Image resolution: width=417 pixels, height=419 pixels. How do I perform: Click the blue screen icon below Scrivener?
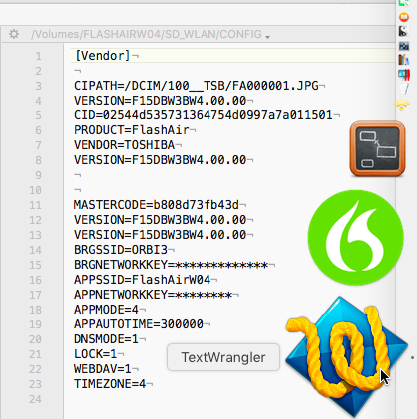tap(404, 46)
